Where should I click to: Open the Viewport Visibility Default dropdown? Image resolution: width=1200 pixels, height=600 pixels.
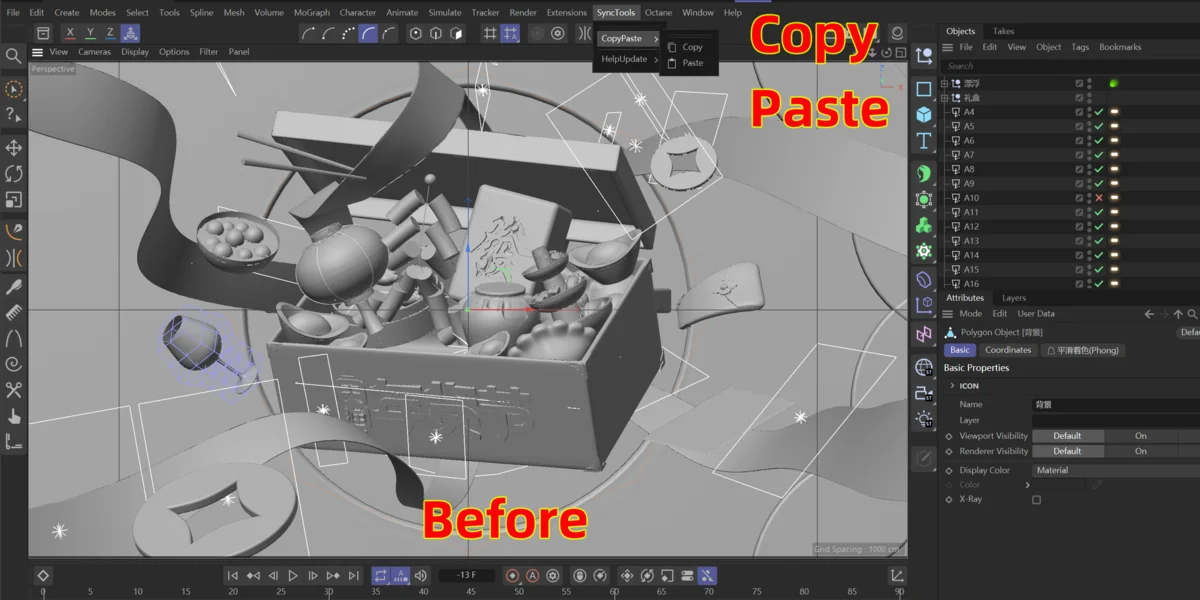1068,435
